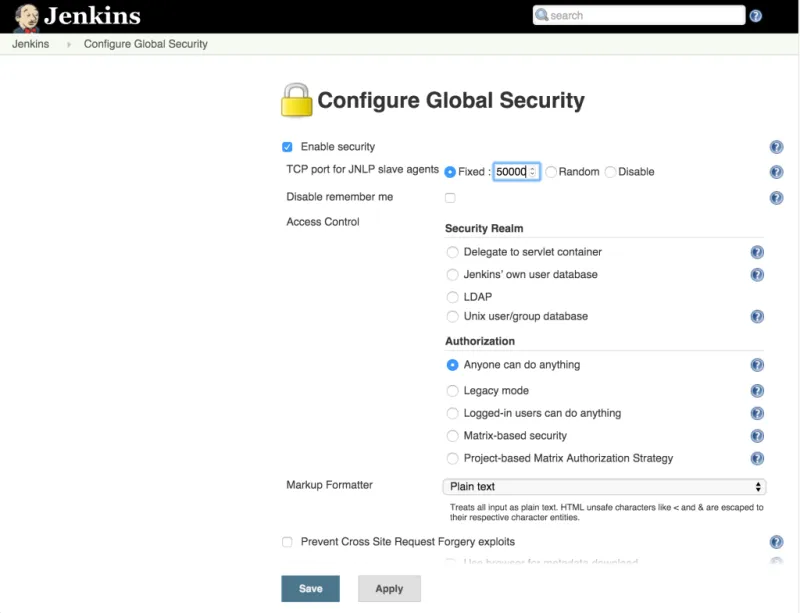Viewport: 800px width, 613px height.
Task: Apply the current settings
Action: point(389,588)
